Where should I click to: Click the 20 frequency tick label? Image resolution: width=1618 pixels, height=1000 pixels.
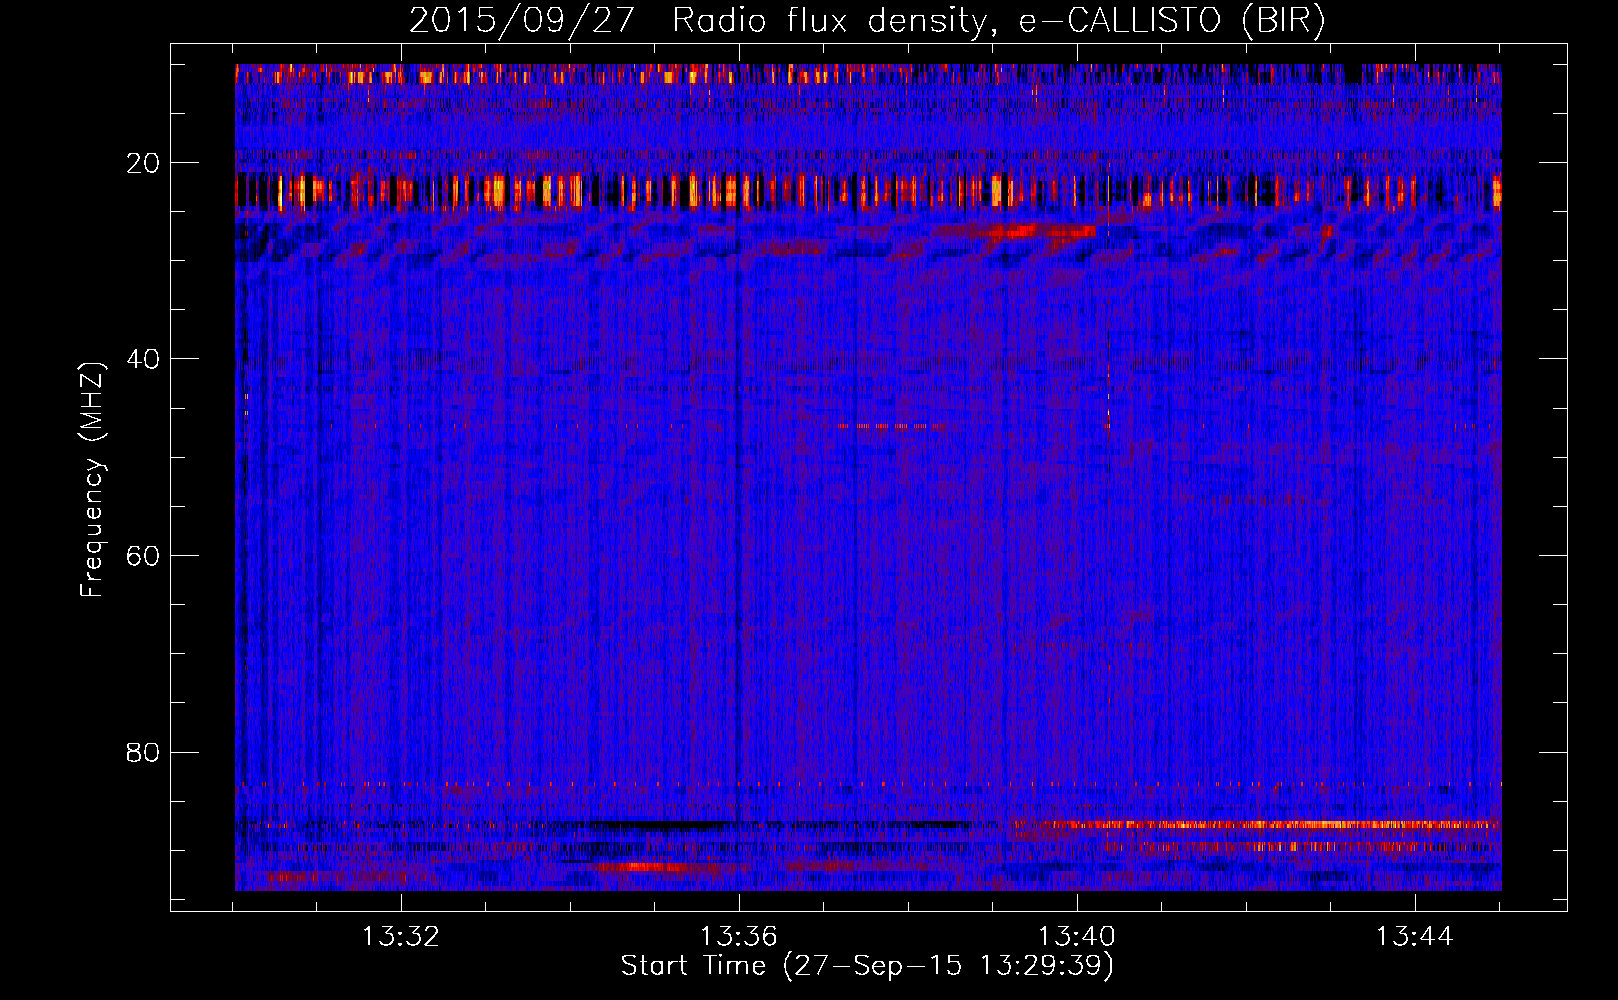pos(144,162)
